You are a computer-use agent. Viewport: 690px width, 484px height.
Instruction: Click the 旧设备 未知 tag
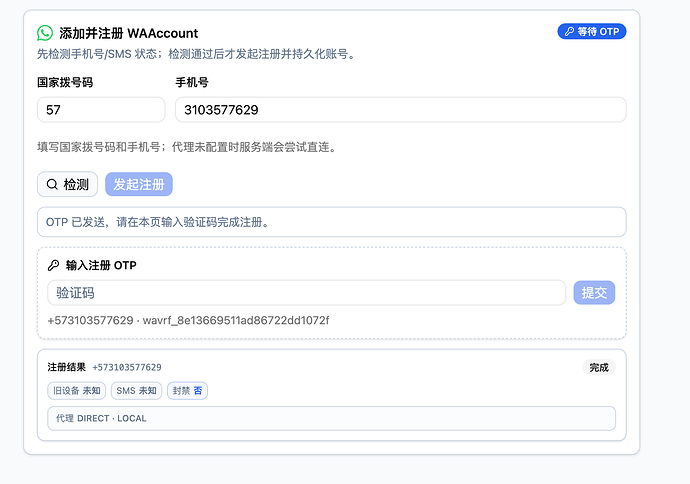tap(77, 391)
